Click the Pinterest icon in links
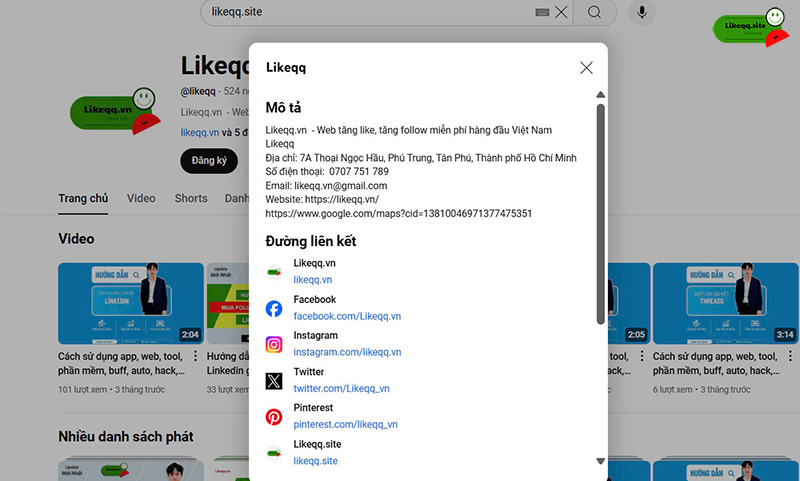This screenshot has width=800, height=481. pyautogui.click(x=274, y=417)
